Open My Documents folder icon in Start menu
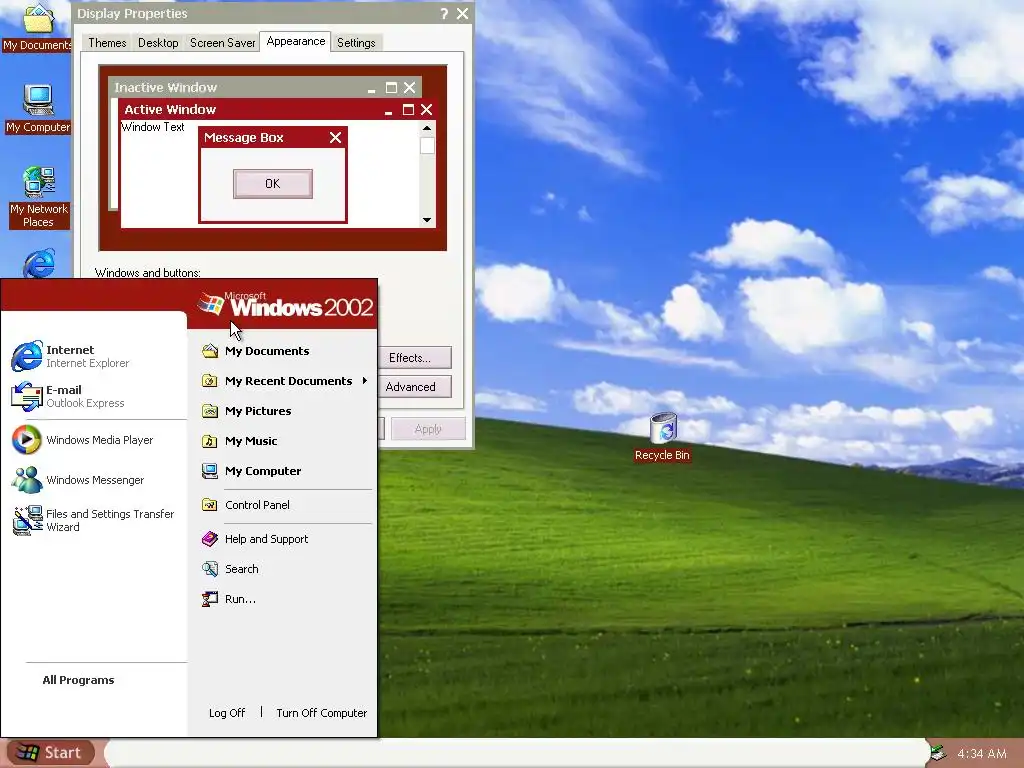 tap(210, 351)
